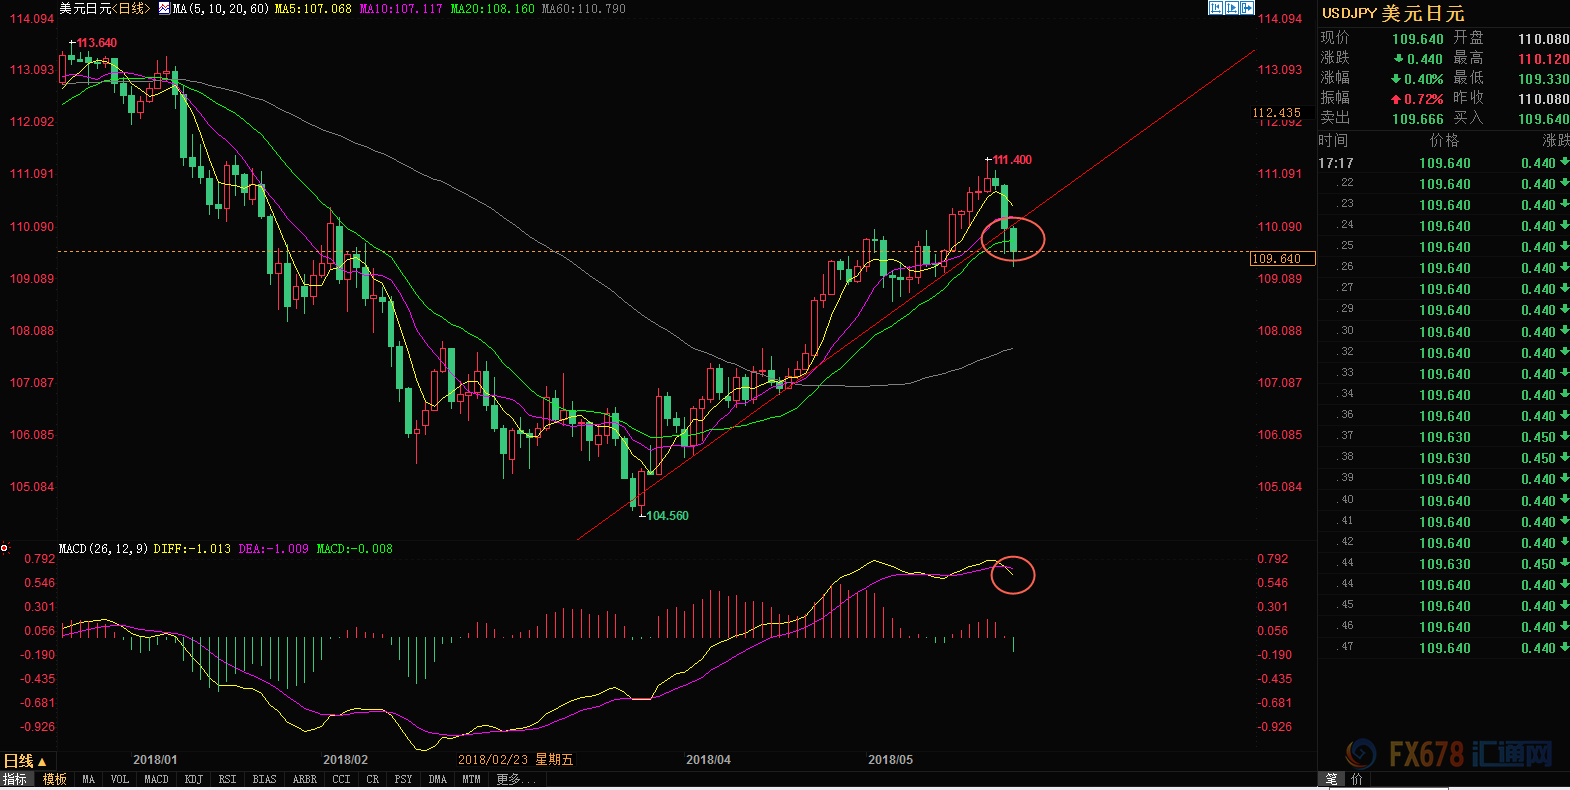Image resolution: width=1570 pixels, height=790 pixels.
Task: Open the 更多... indicators list
Action: [516, 779]
